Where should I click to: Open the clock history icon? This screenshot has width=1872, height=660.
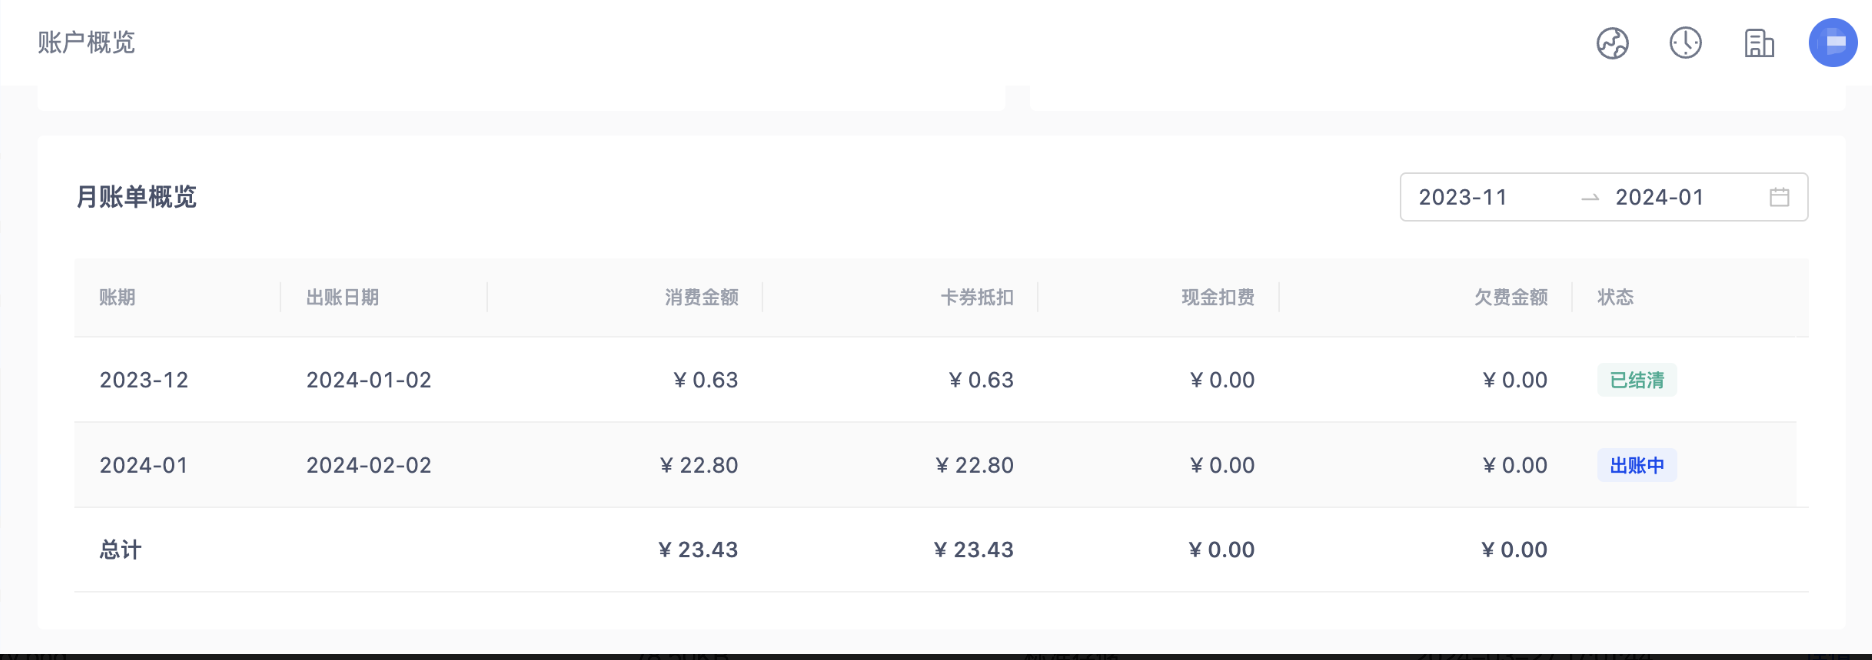pos(1685,43)
